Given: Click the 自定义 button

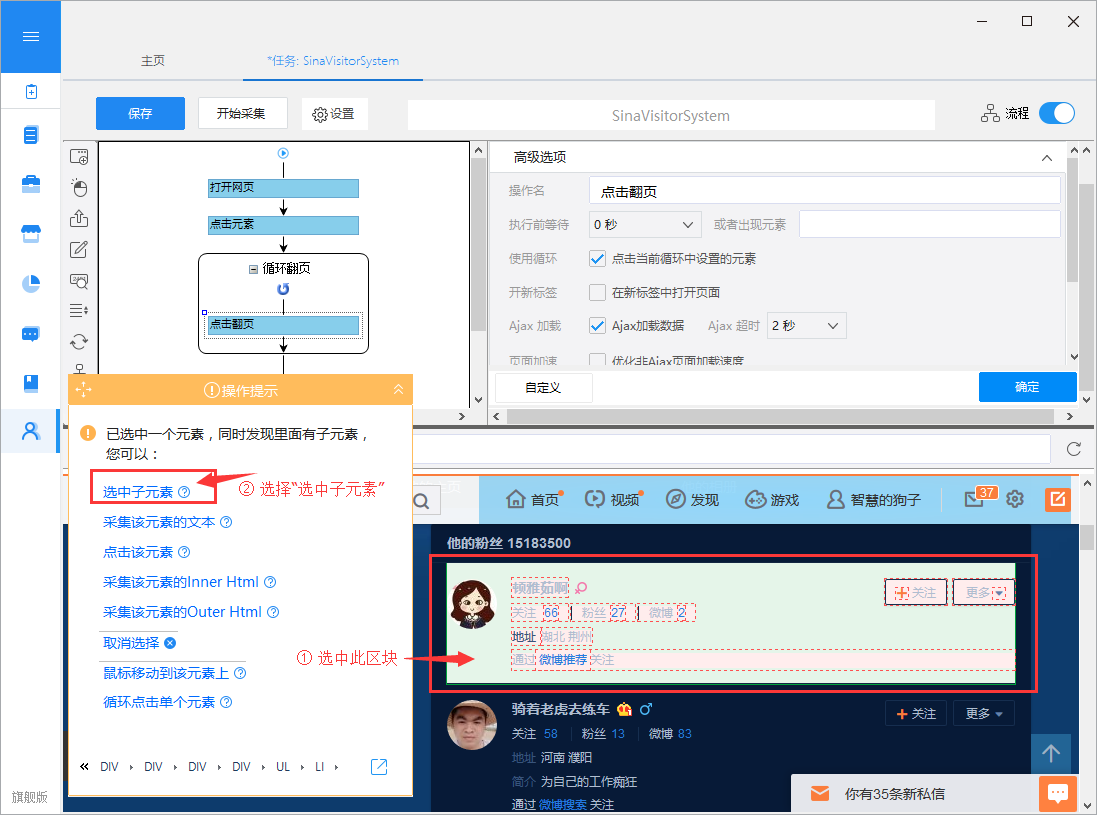Looking at the screenshot, I should coord(544,388).
